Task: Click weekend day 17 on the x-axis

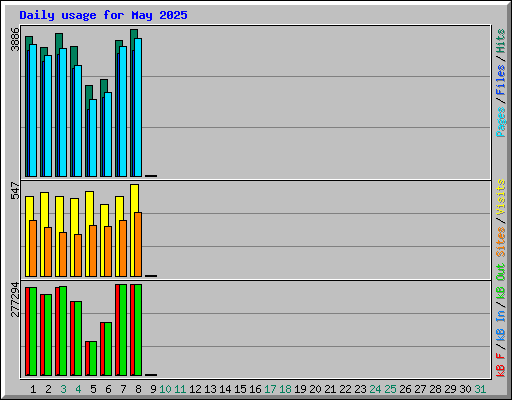Action: 270,389
